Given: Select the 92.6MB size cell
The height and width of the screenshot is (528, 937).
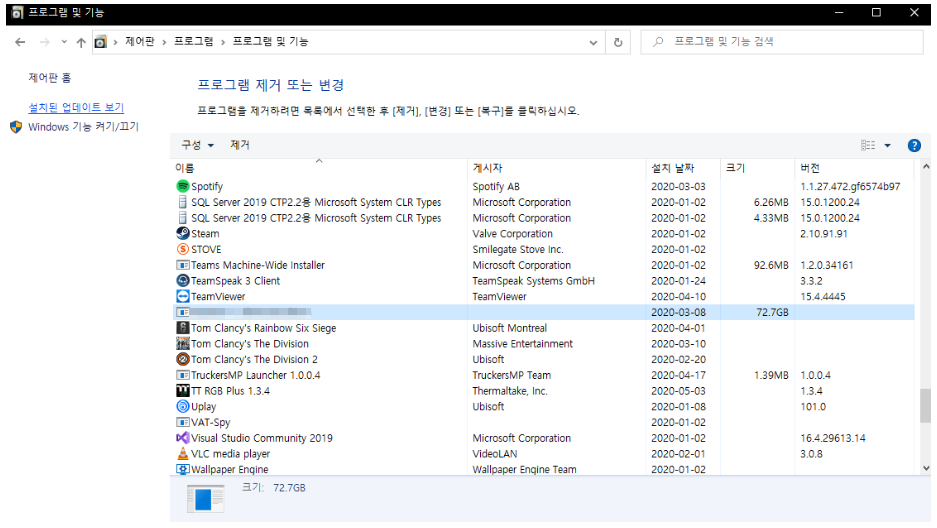Looking at the screenshot, I should [771, 265].
